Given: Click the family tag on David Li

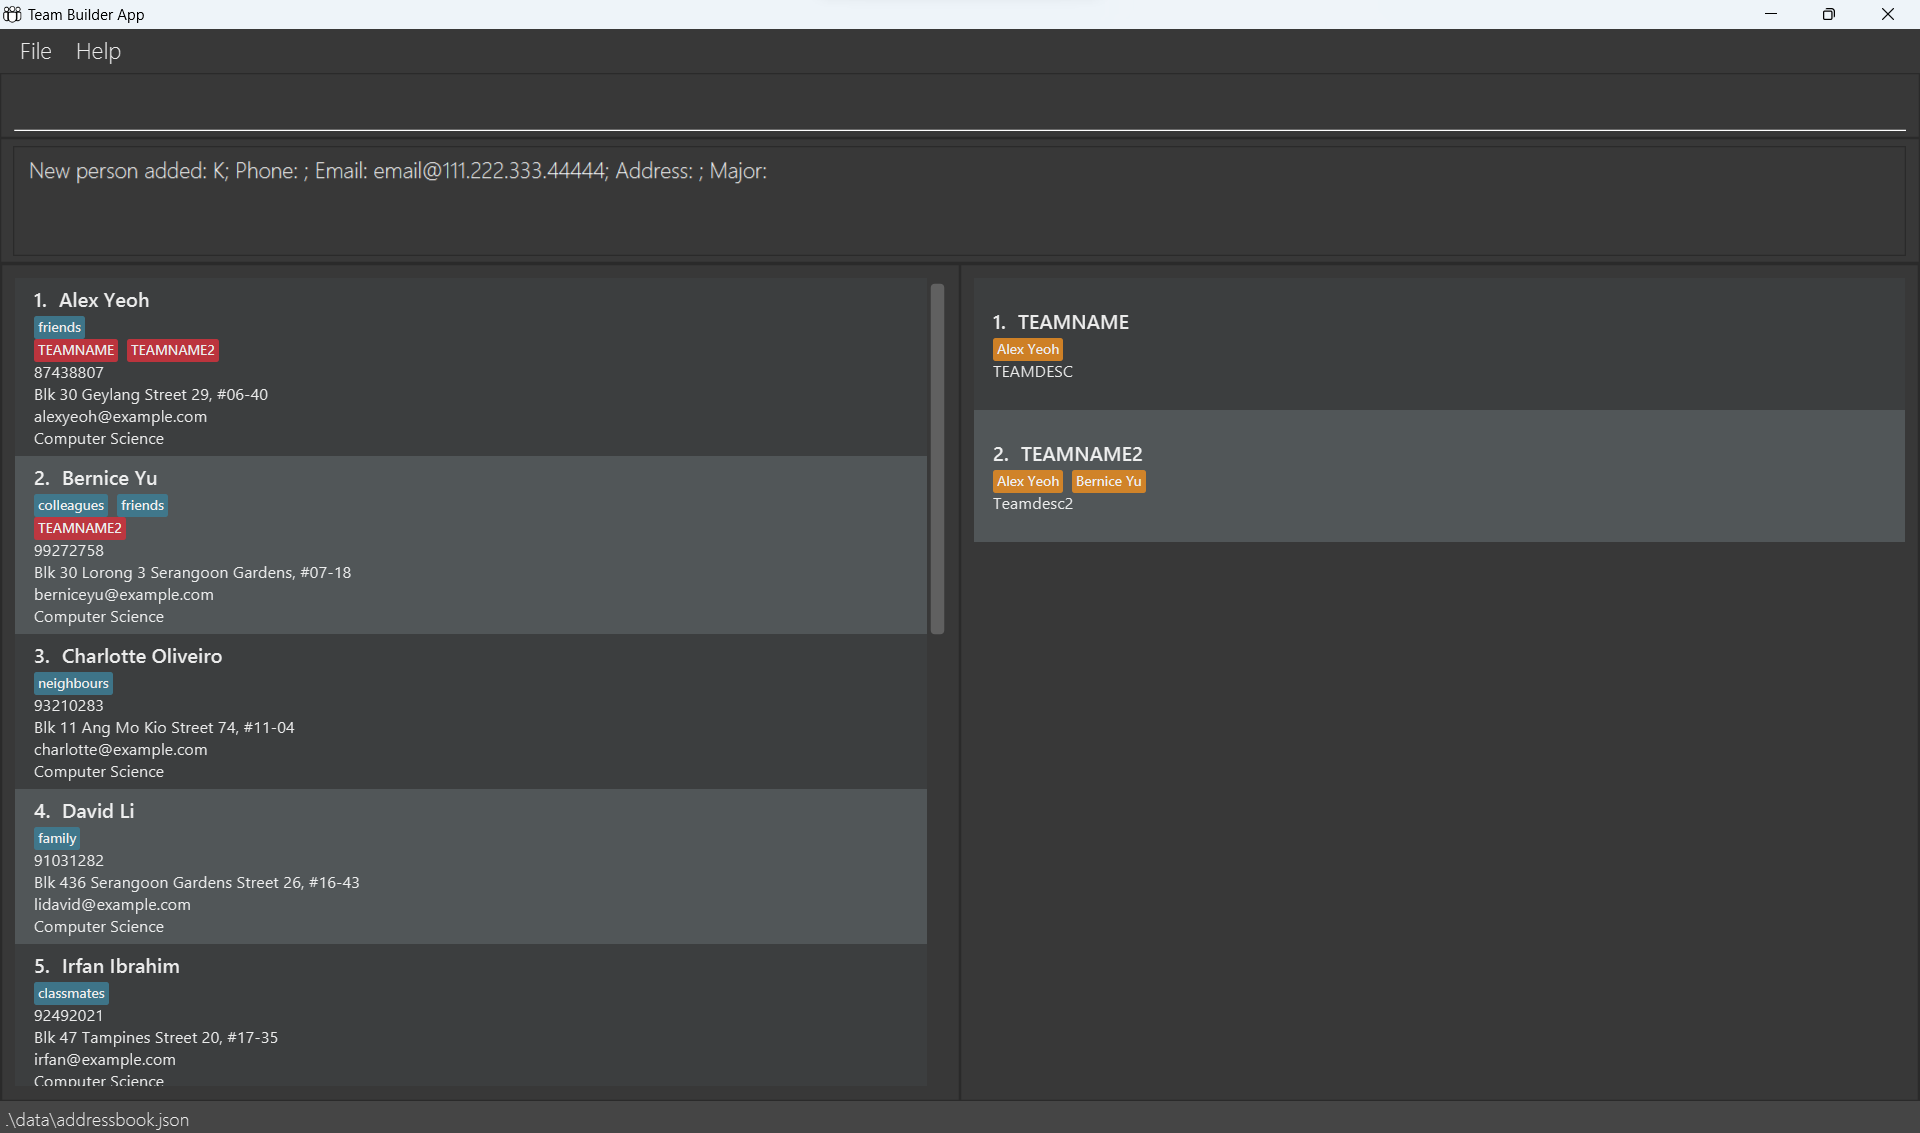Looking at the screenshot, I should click(57, 838).
